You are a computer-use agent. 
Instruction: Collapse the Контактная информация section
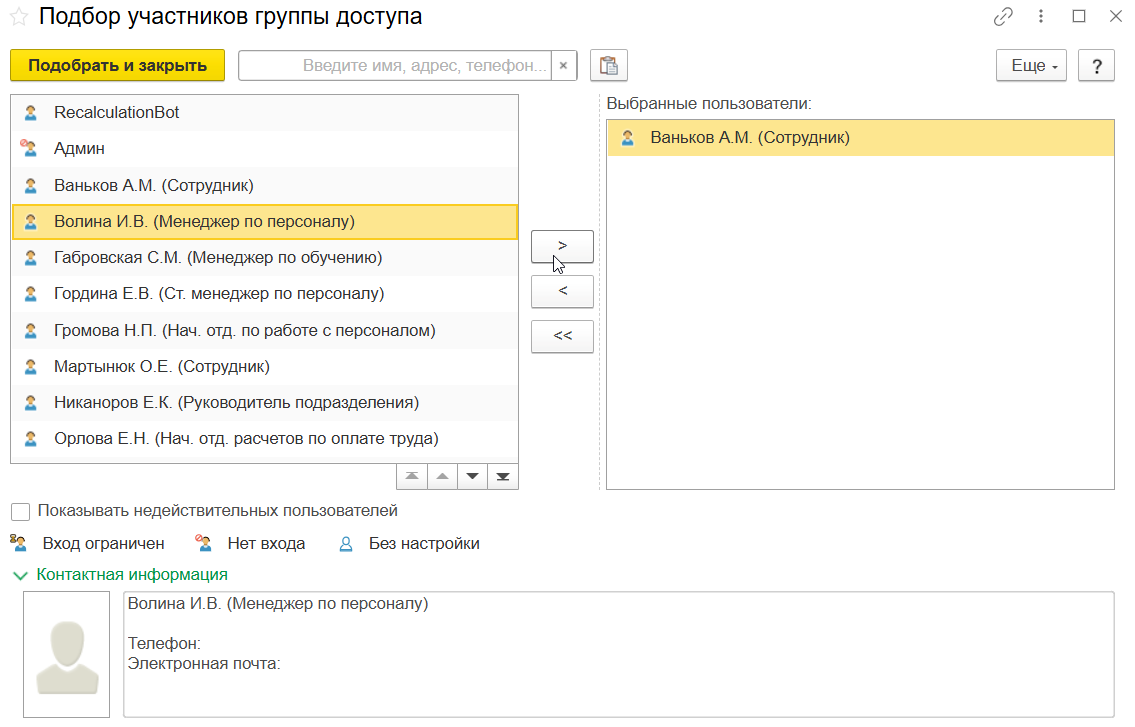[x=20, y=575]
